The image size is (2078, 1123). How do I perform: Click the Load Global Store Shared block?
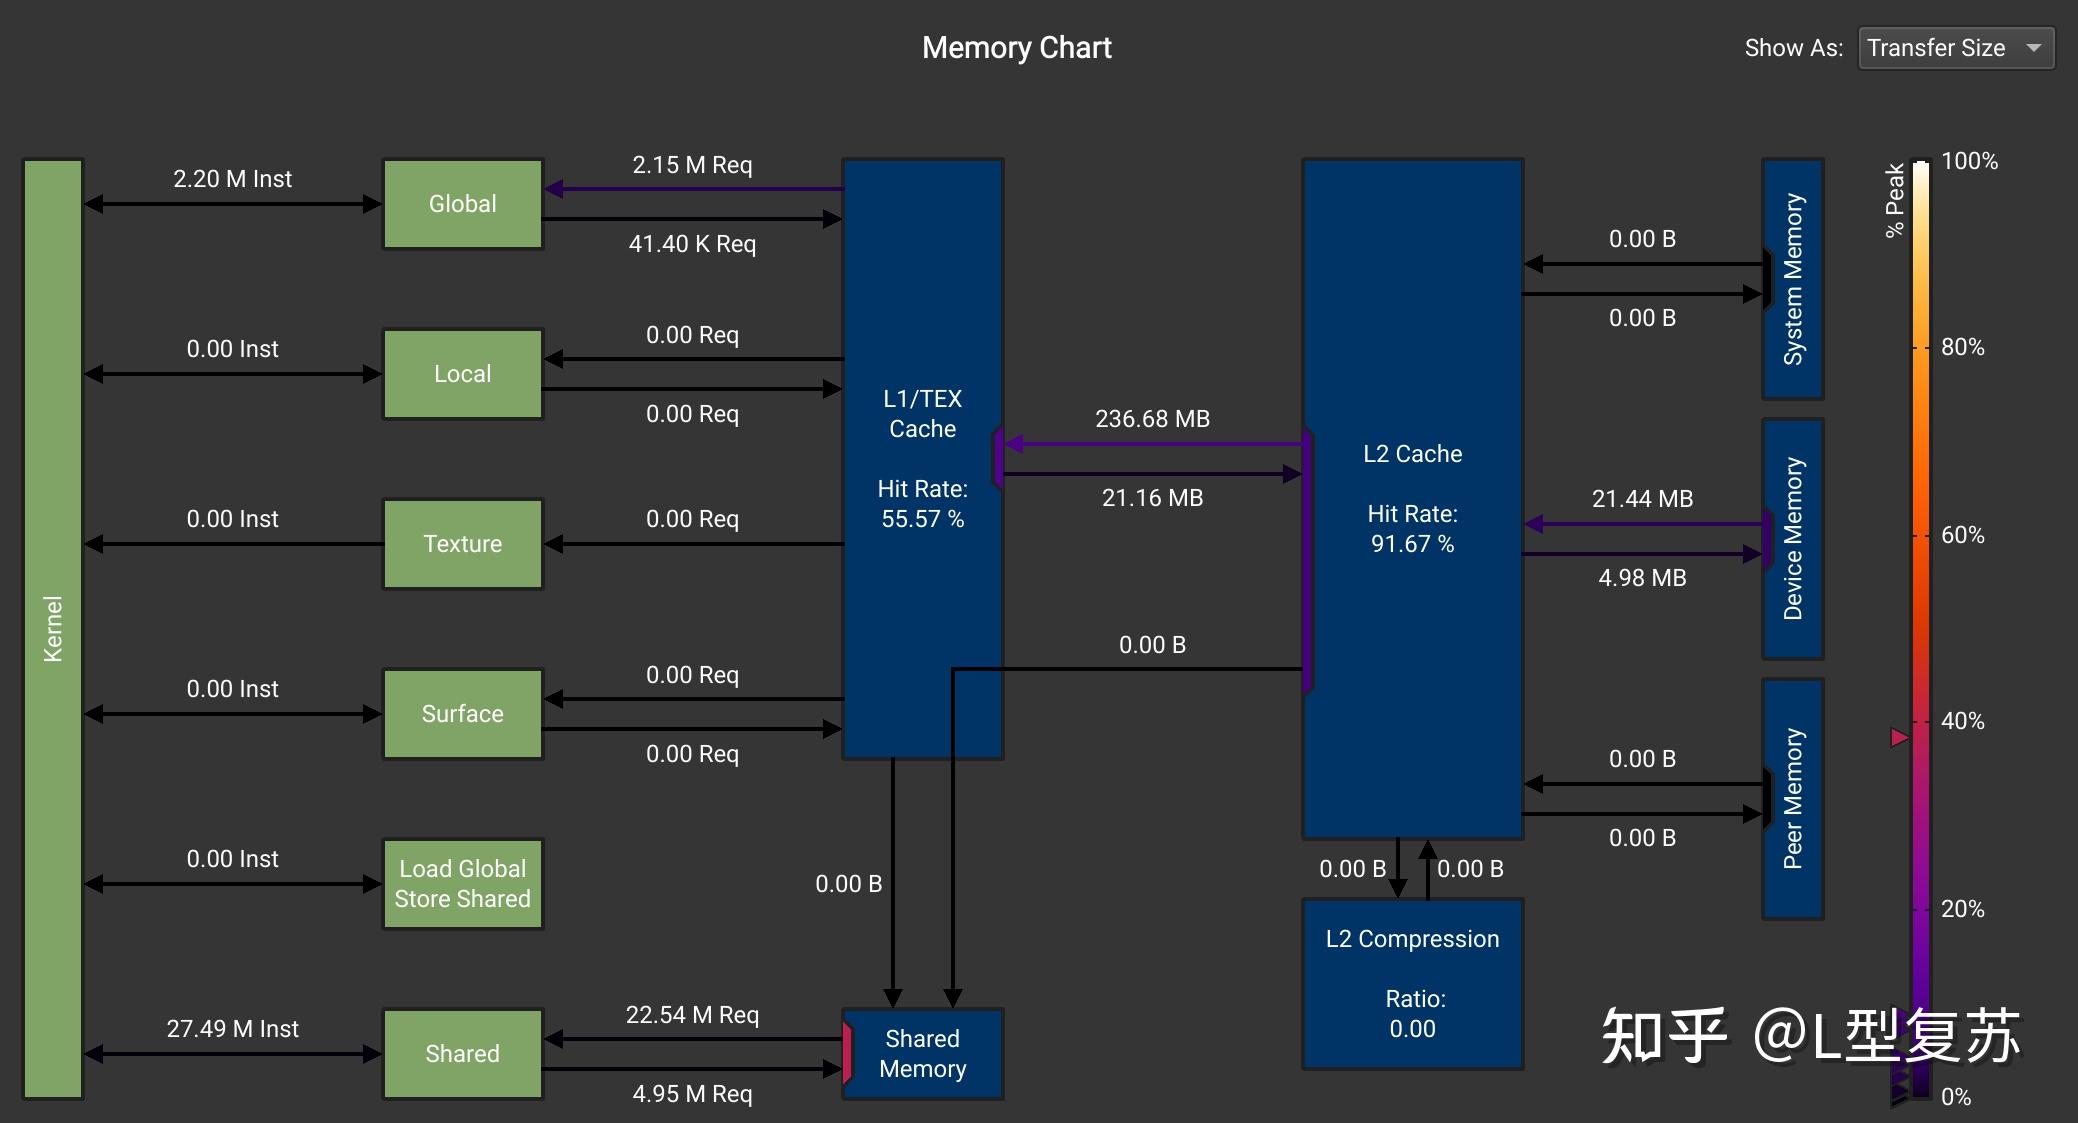click(x=462, y=884)
